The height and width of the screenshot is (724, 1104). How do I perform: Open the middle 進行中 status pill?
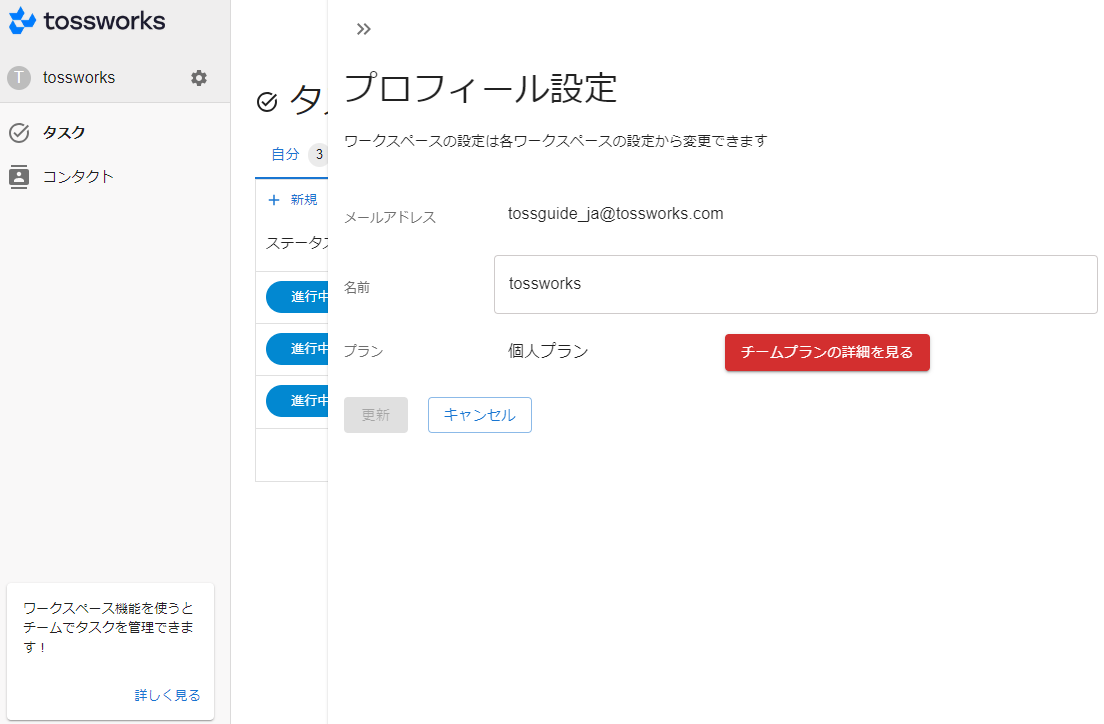tap(297, 349)
